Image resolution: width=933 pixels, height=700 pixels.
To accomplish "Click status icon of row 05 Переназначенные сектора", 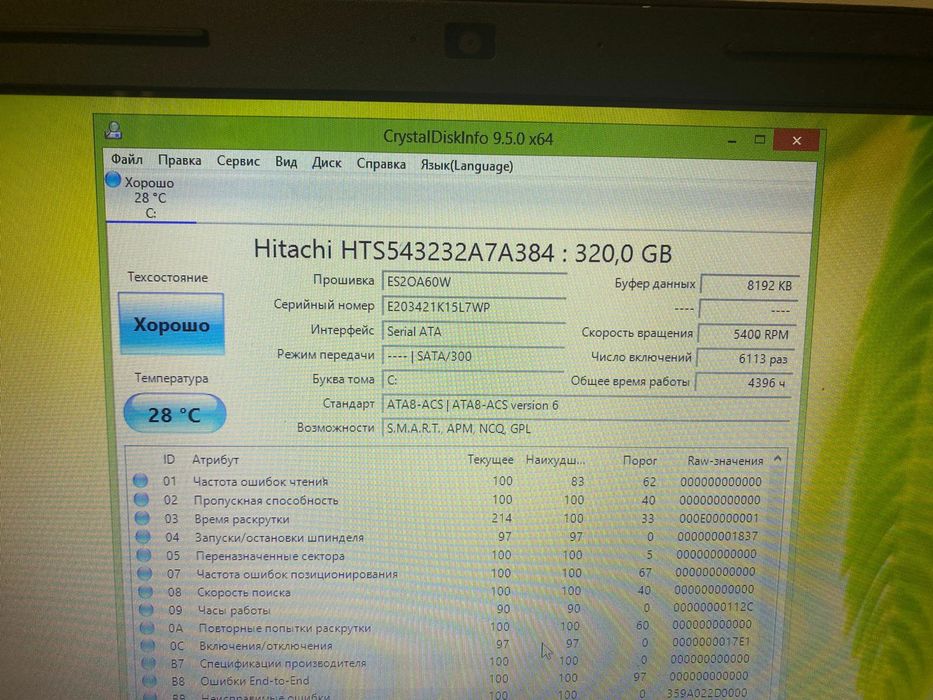I will [x=144, y=555].
